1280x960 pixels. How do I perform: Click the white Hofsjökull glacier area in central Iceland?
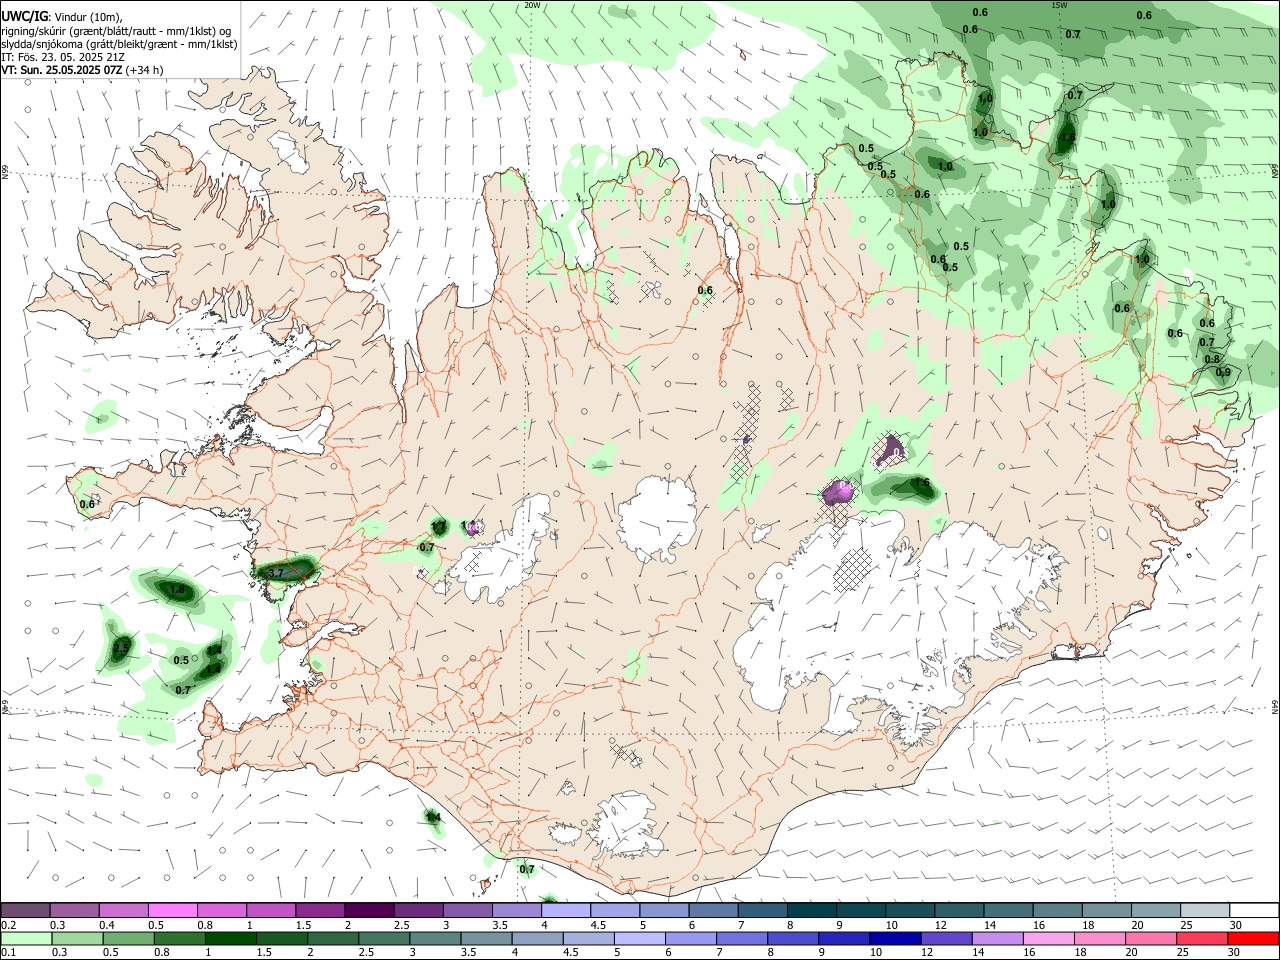tap(657, 518)
